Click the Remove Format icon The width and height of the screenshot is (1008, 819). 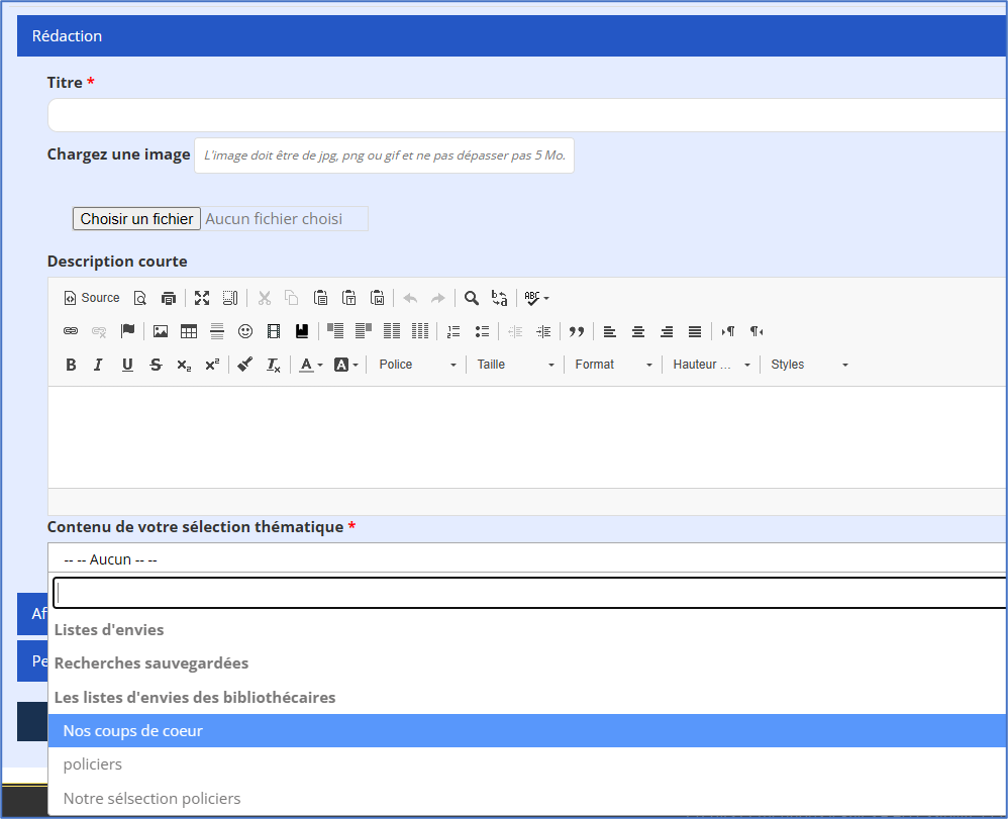(x=273, y=364)
